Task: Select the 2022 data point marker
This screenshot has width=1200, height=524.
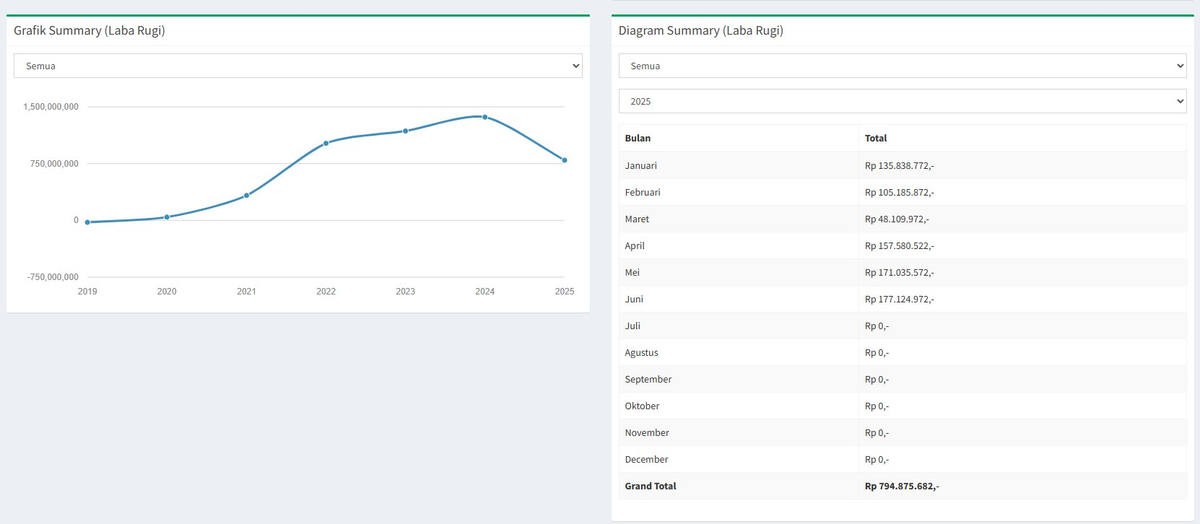Action: 326,143
